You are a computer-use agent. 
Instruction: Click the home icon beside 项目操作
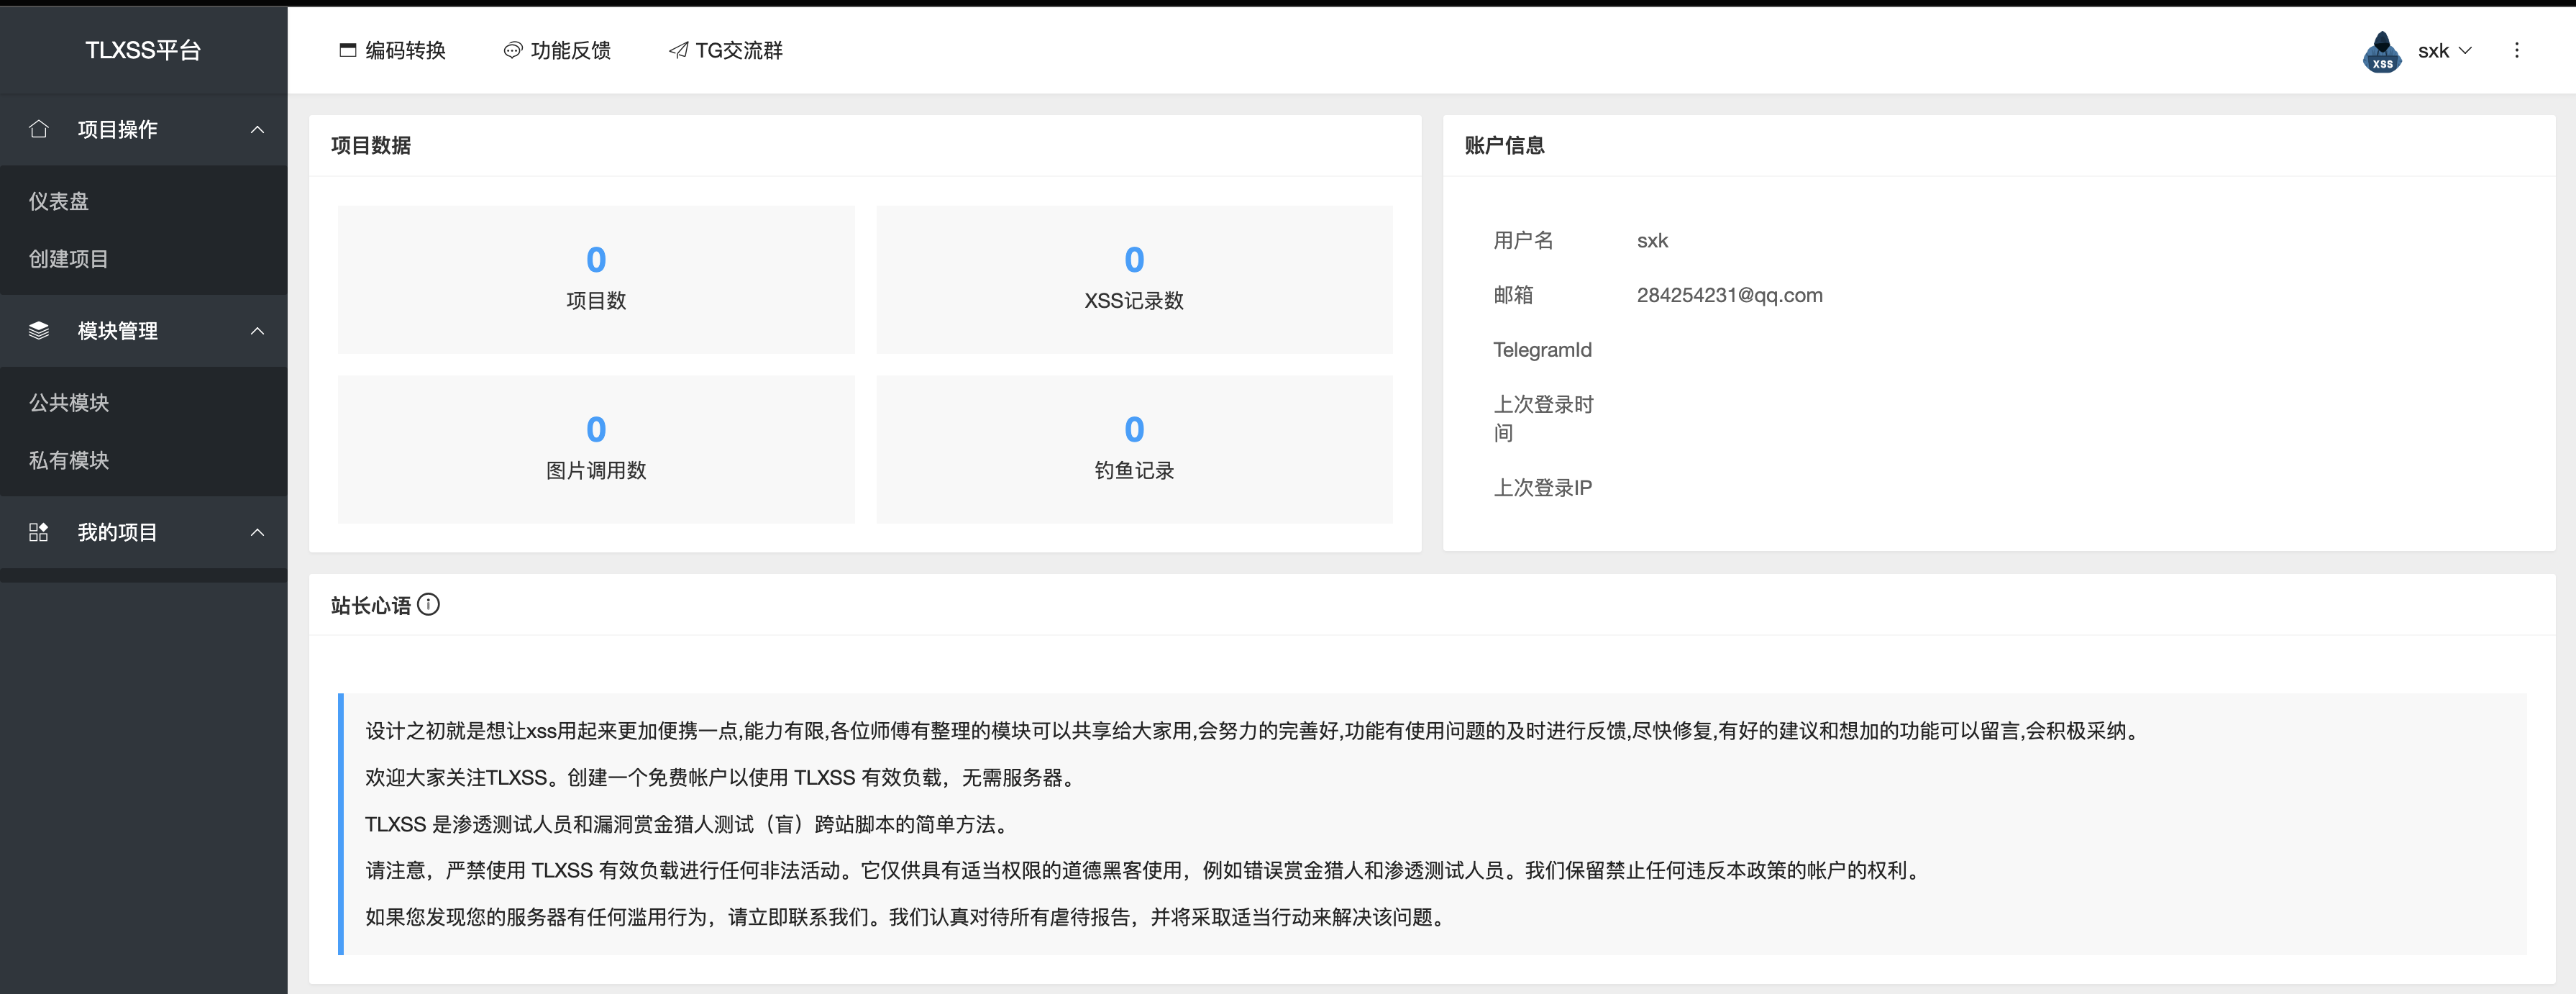click(39, 129)
